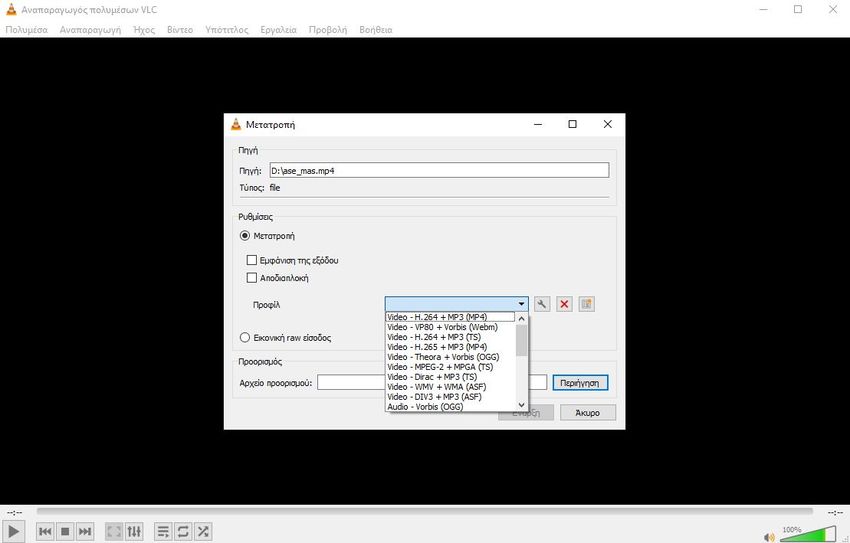850x543 pixels.
Task: Create a new profile icon
Action: pyautogui.click(x=586, y=304)
